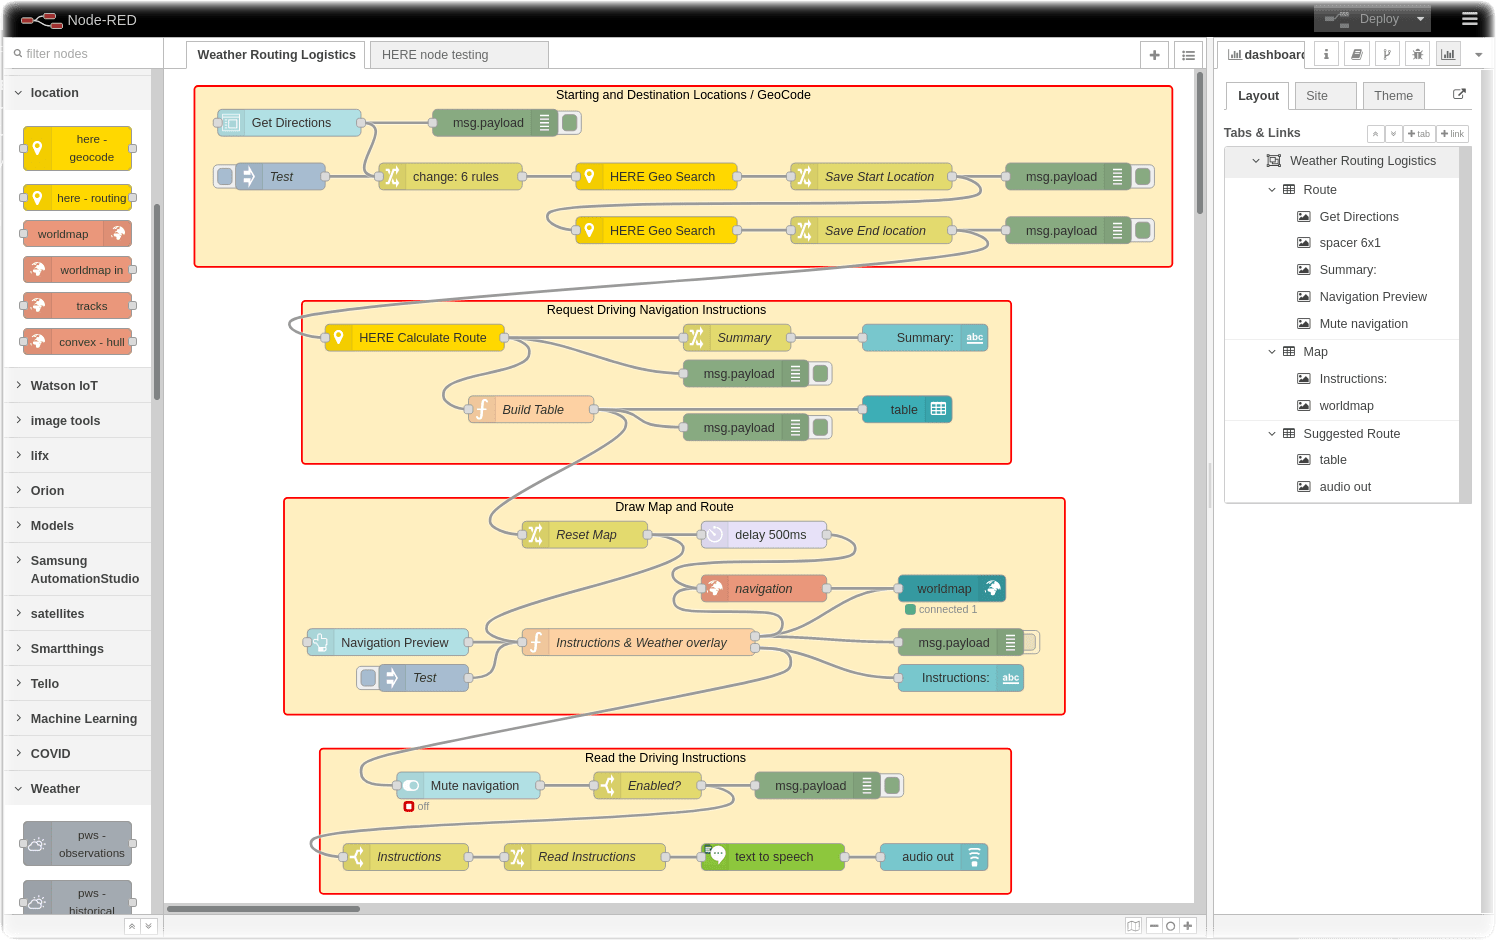Toggle the Mute navigation switch node
This screenshot has width=1496, height=940.
tap(411, 785)
